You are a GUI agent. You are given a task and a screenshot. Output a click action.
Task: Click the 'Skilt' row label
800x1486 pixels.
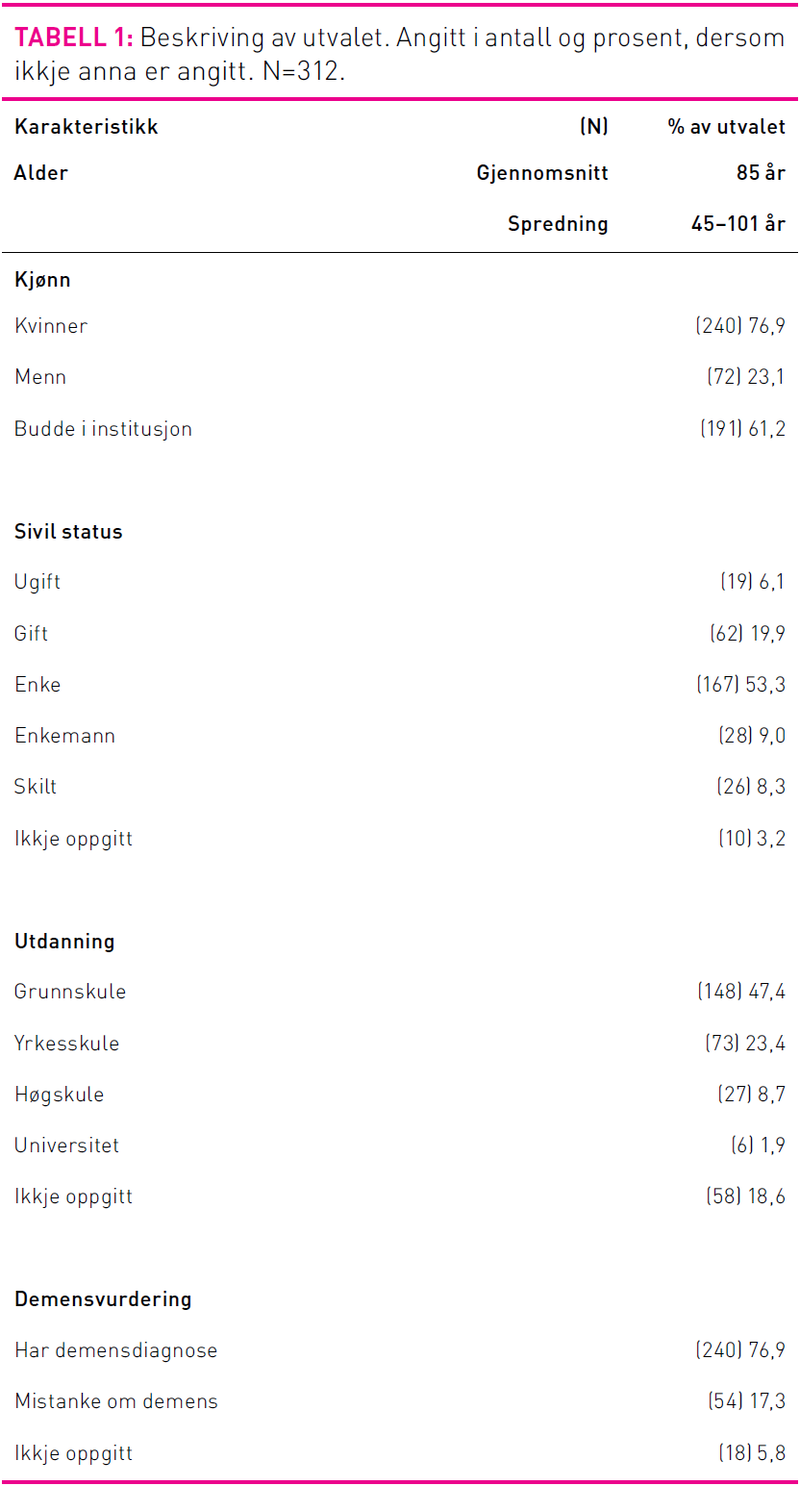click(36, 787)
